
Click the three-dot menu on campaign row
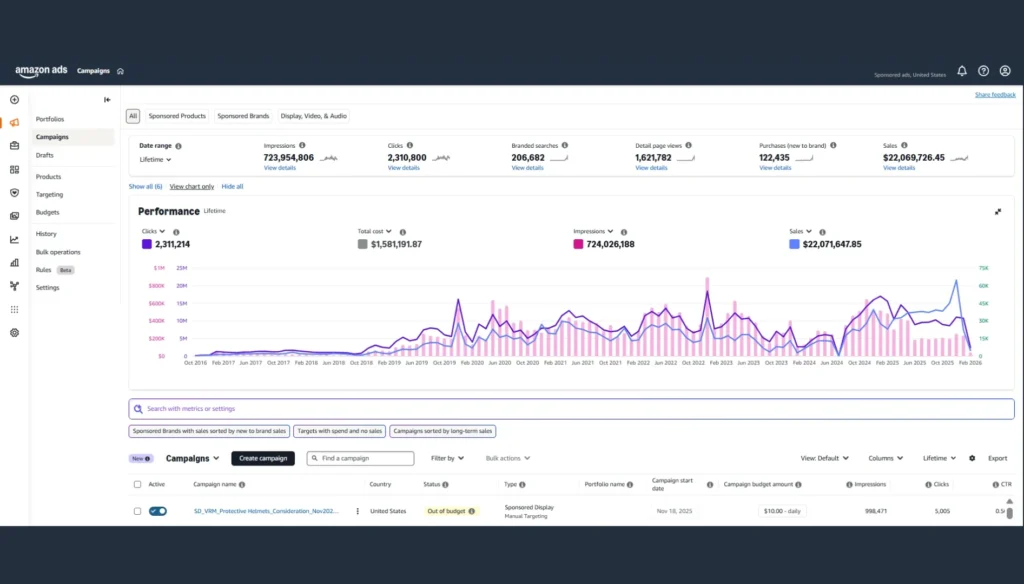[357, 511]
